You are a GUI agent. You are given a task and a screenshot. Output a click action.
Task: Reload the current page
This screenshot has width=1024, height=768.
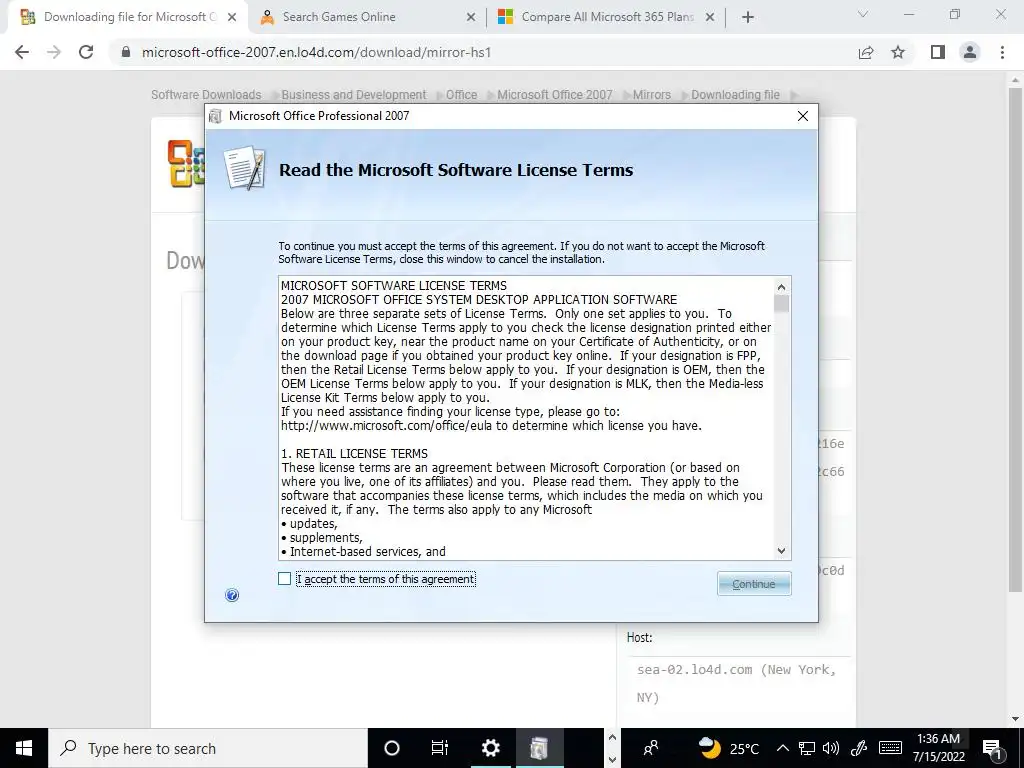[86, 52]
